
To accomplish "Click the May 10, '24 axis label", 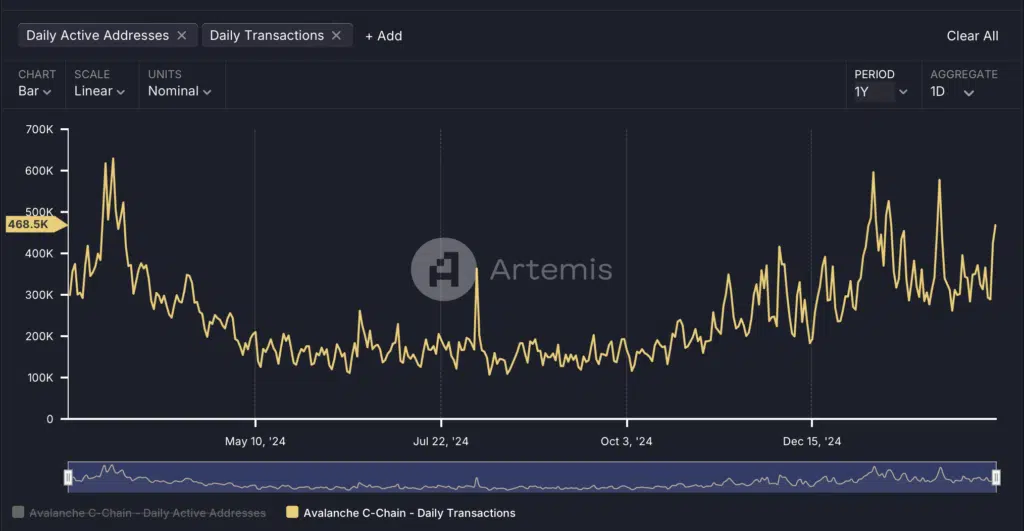I will click(255, 442).
